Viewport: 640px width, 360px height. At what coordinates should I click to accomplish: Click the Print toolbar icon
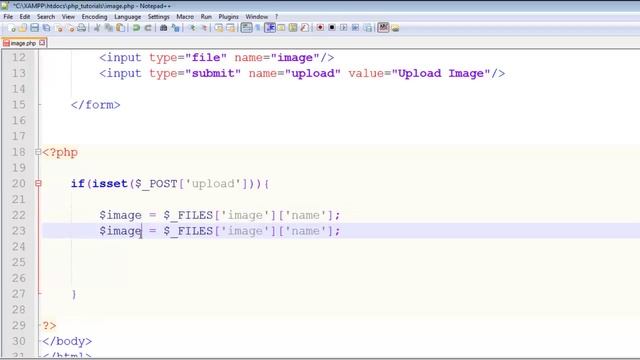click(82, 28)
